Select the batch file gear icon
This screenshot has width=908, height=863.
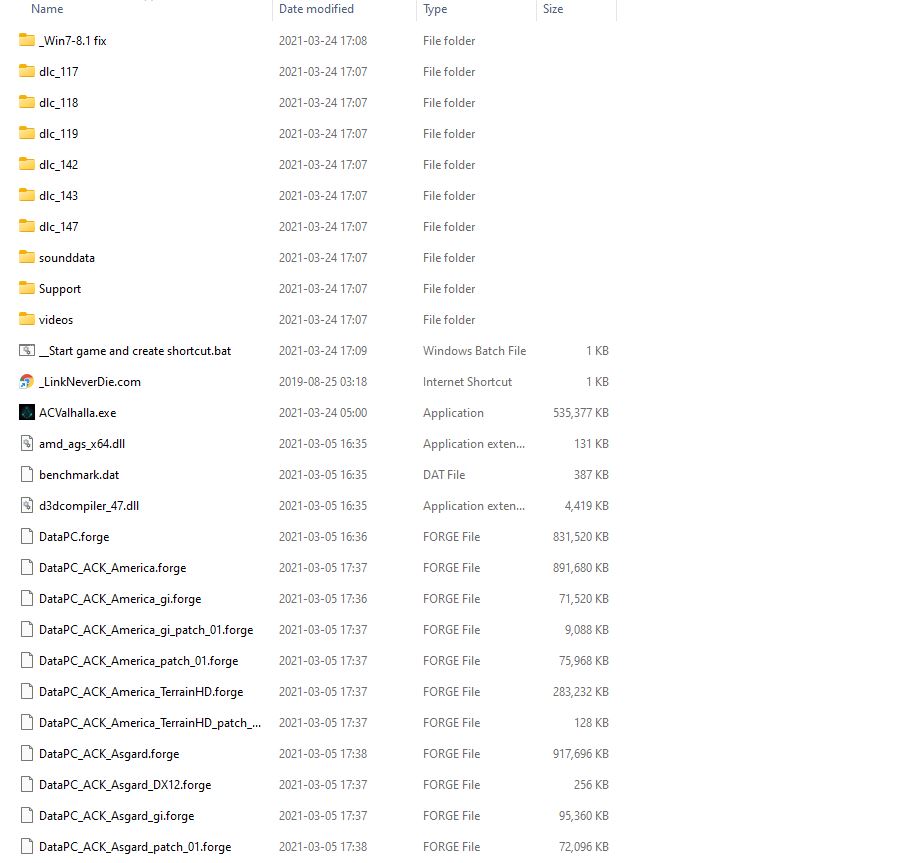tap(27, 351)
